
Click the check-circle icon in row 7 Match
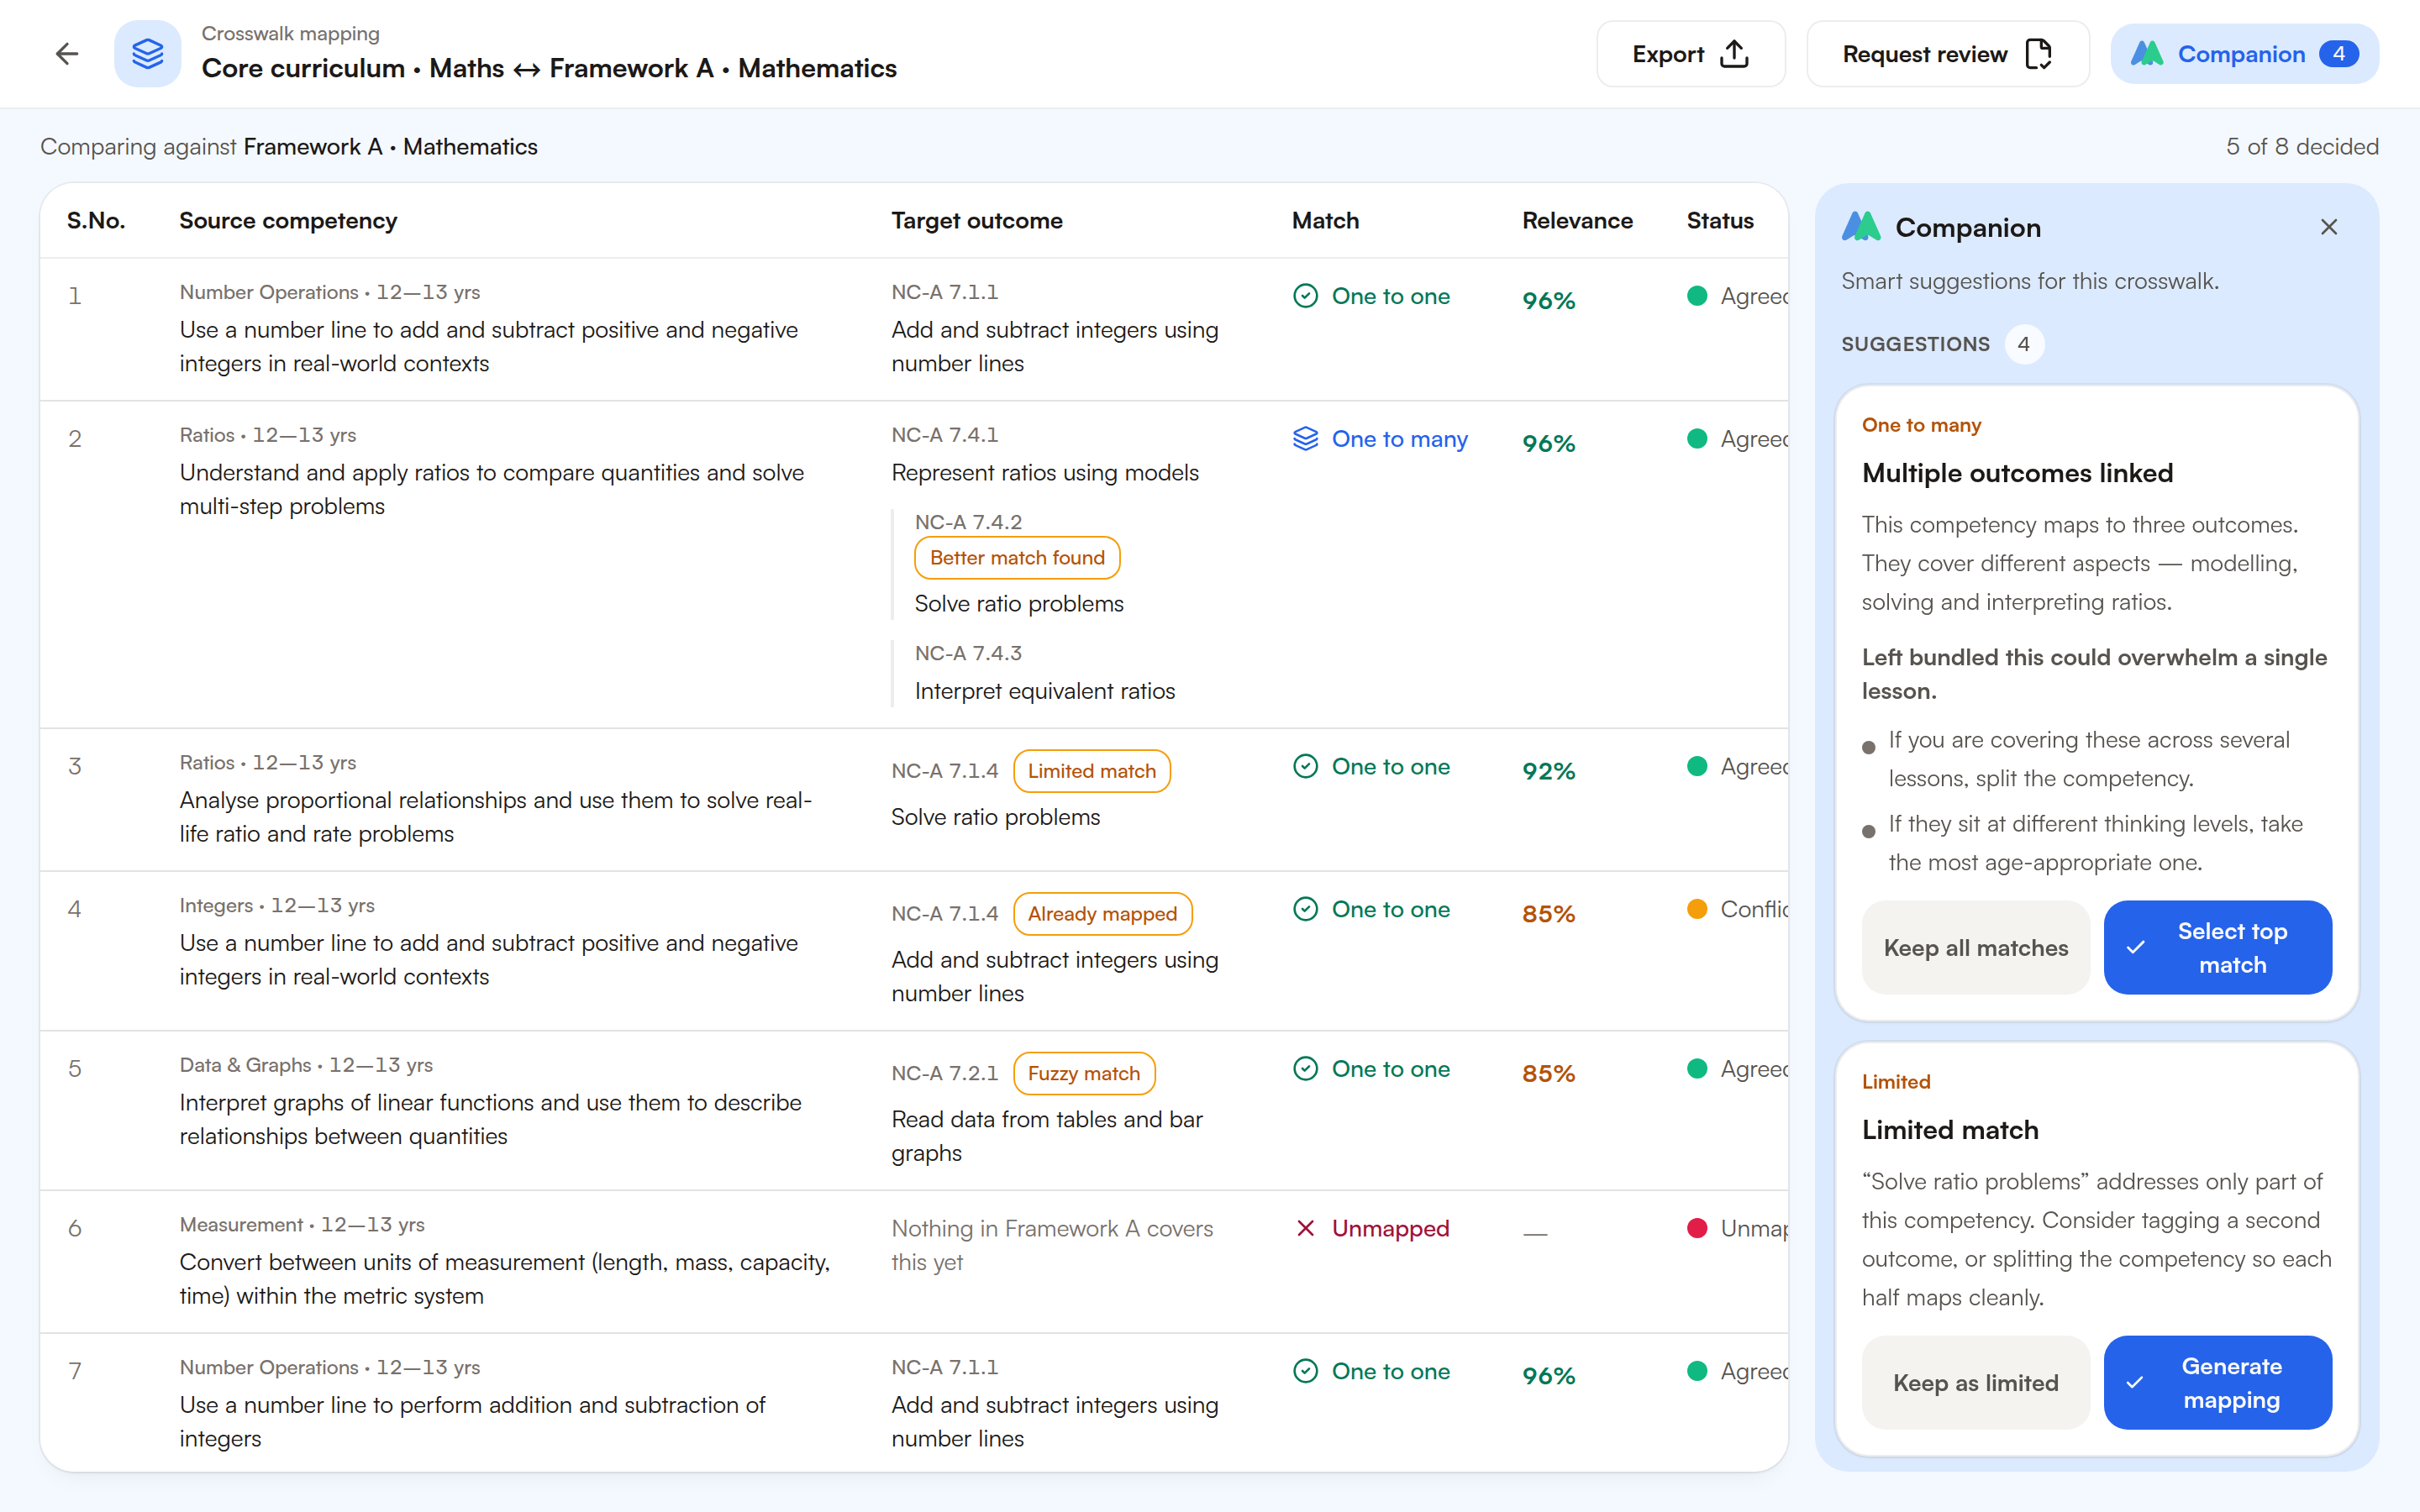click(1305, 1371)
